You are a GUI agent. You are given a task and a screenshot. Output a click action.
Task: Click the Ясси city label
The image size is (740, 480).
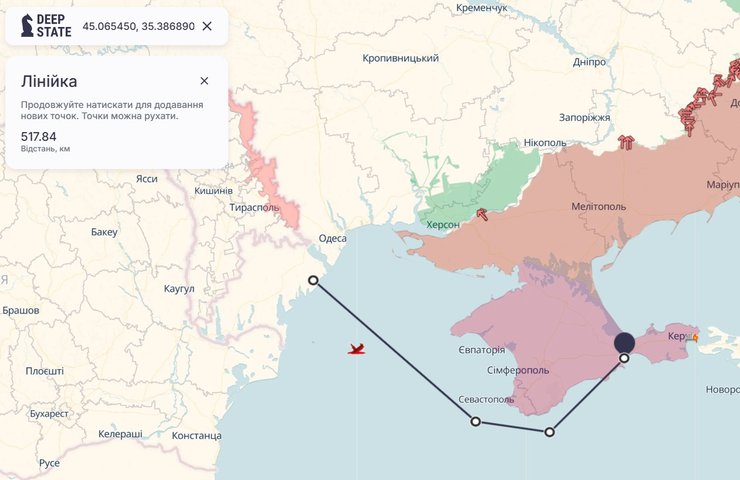(147, 179)
